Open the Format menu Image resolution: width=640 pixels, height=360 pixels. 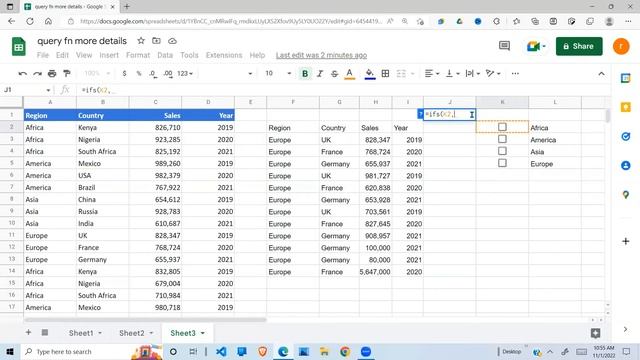point(138,55)
